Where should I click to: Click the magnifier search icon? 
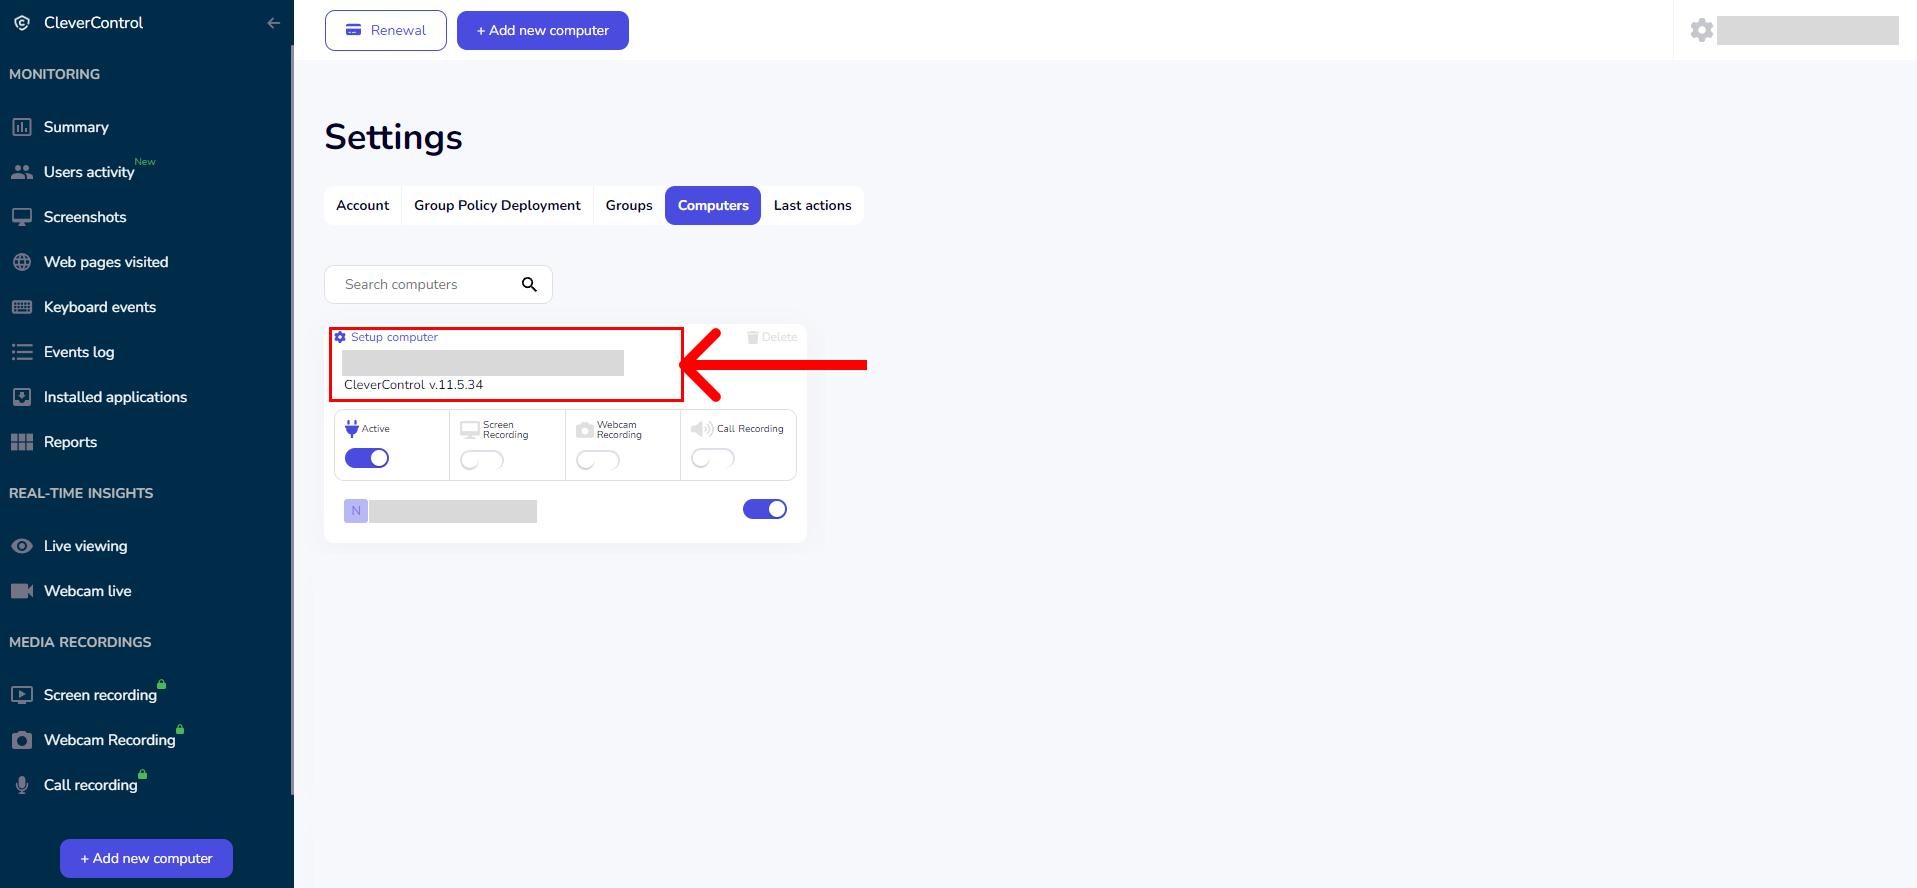[x=529, y=285]
